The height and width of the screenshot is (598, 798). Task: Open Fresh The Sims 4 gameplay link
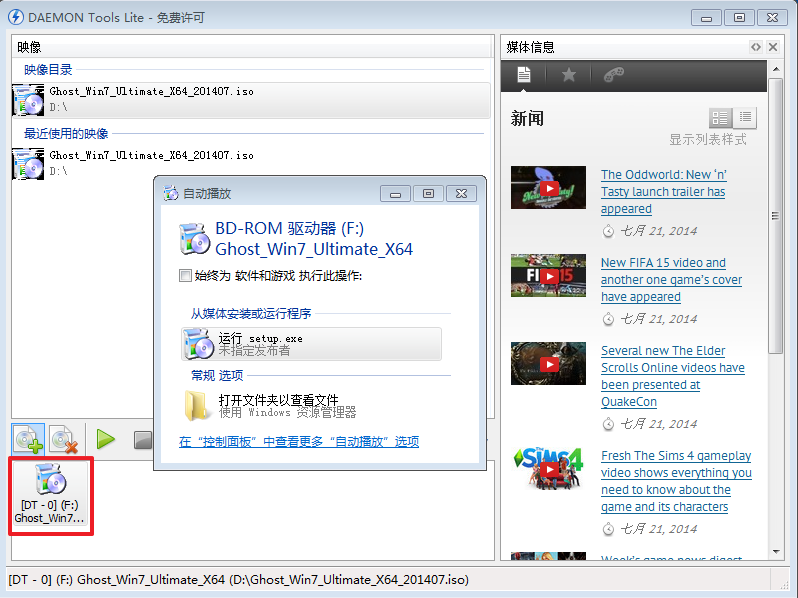click(676, 481)
